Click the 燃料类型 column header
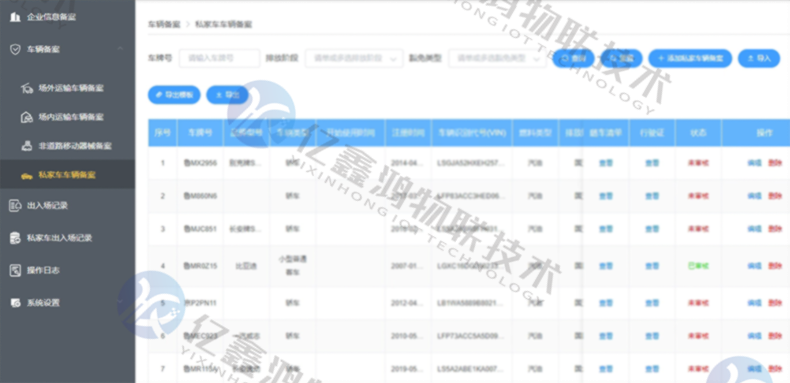This screenshot has width=790, height=383. [535, 133]
